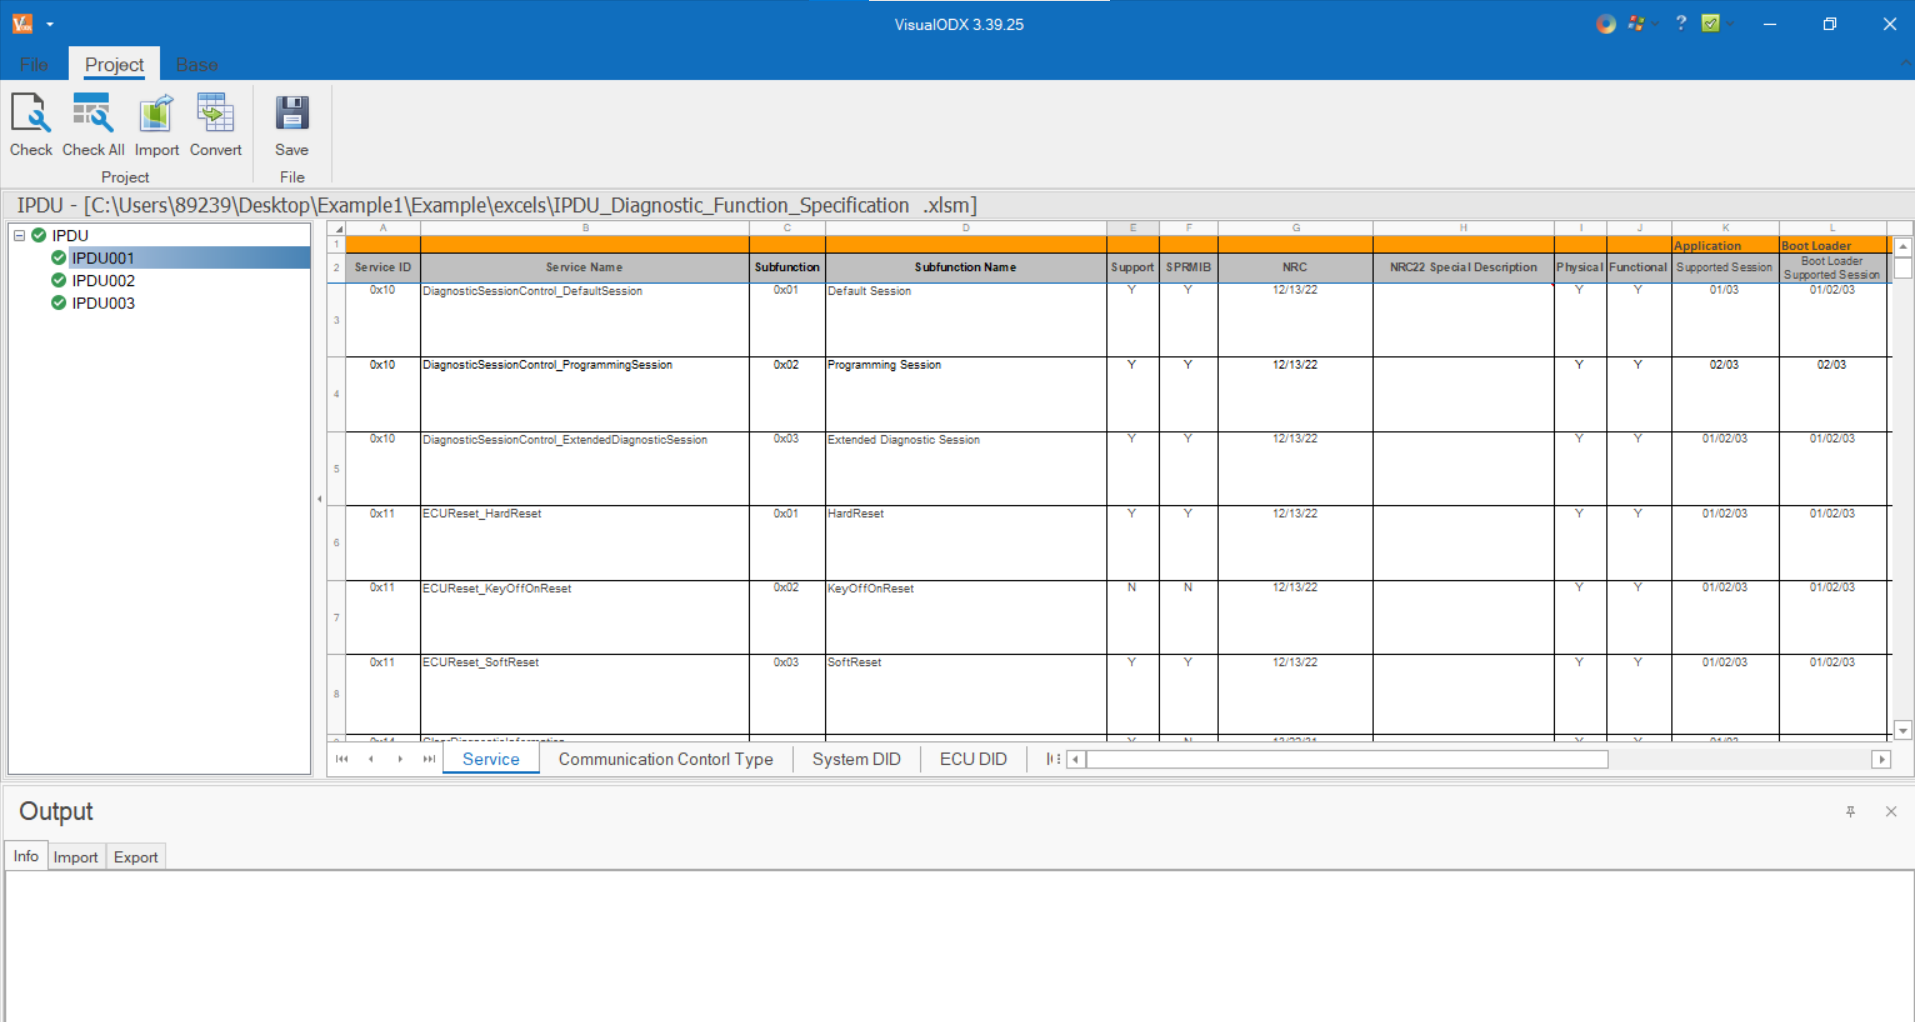This screenshot has height=1022, width=1915.
Task: Click cell 'ECUReset_HardReset'
Action: (585, 543)
